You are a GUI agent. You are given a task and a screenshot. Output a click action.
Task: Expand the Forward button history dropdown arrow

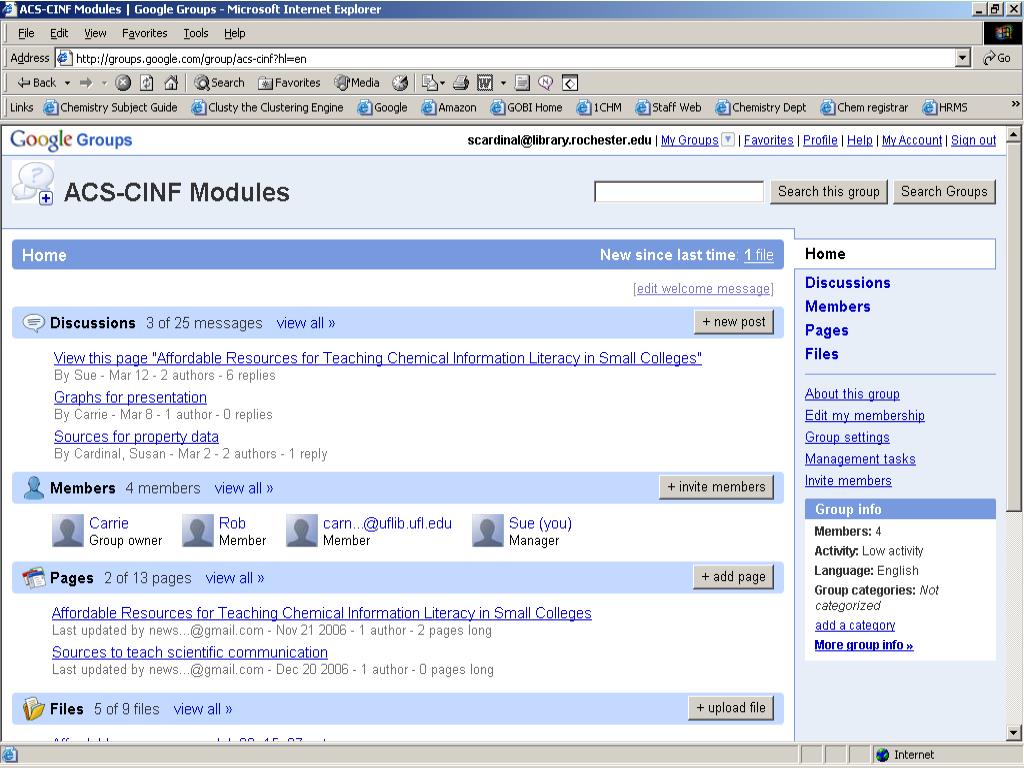click(x=104, y=83)
